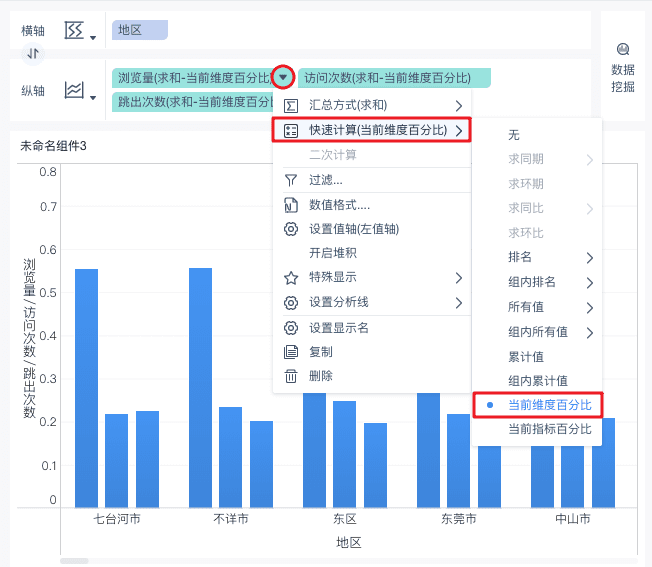The width and height of the screenshot is (652, 567).
Task: Choose 开启堆积 menu entry
Action: coord(333,253)
